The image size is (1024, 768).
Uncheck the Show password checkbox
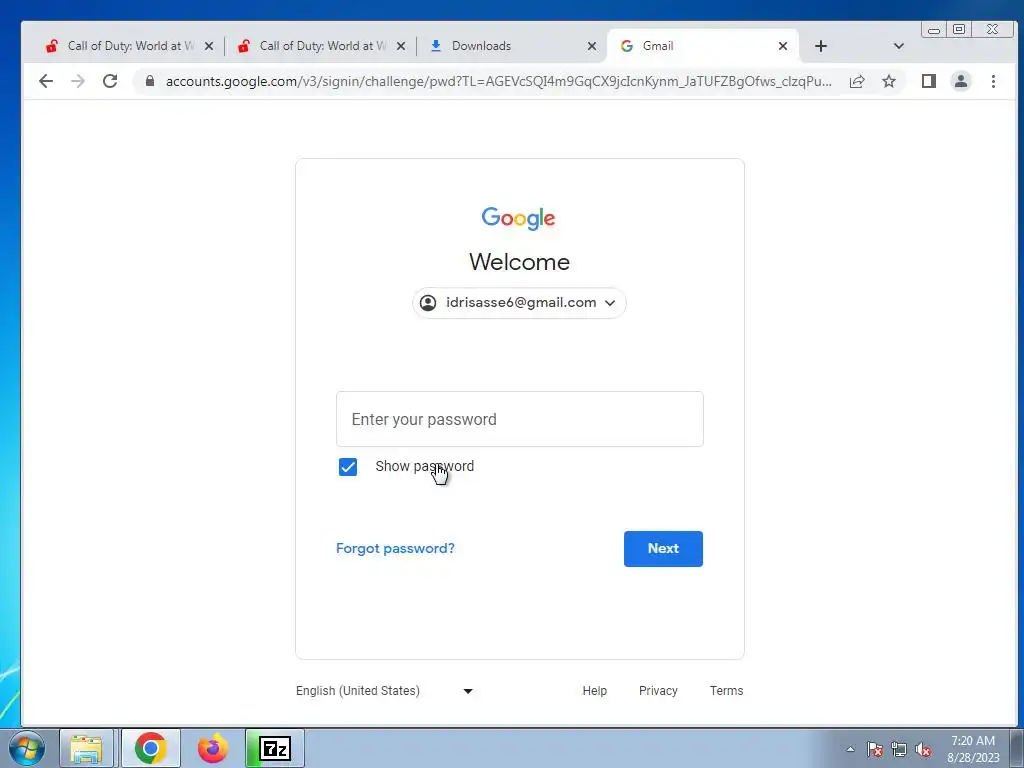click(347, 467)
